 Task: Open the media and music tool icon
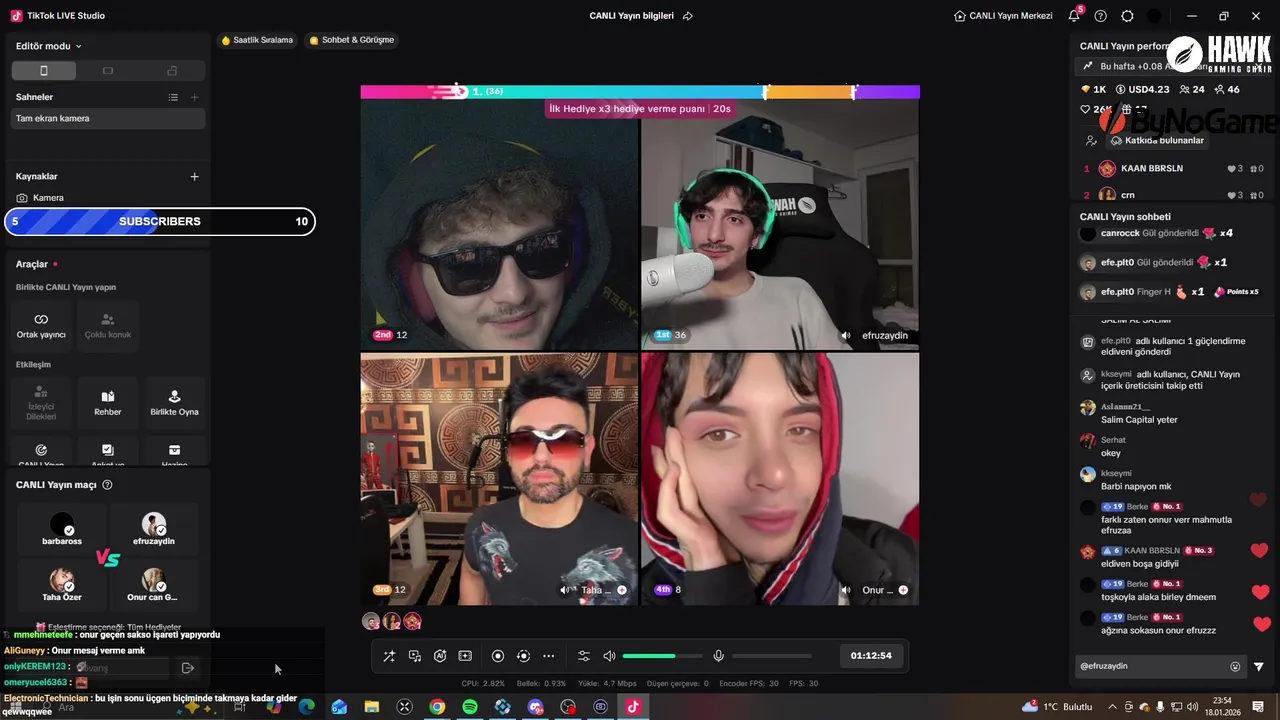coord(415,656)
